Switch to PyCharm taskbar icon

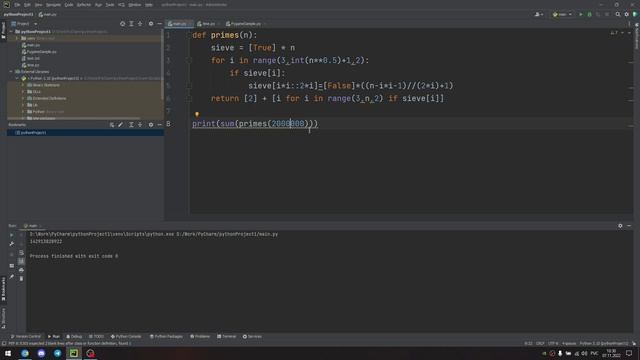tap(74, 353)
